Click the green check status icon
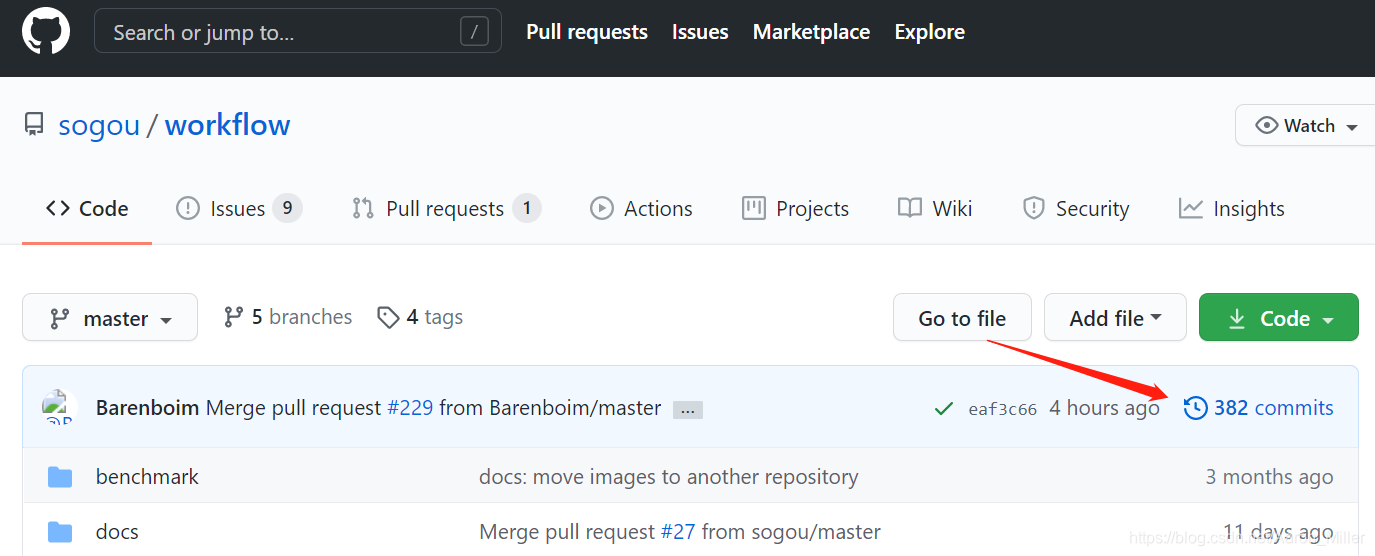Viewport: 1375px width, 556px height. coord(942,408)
